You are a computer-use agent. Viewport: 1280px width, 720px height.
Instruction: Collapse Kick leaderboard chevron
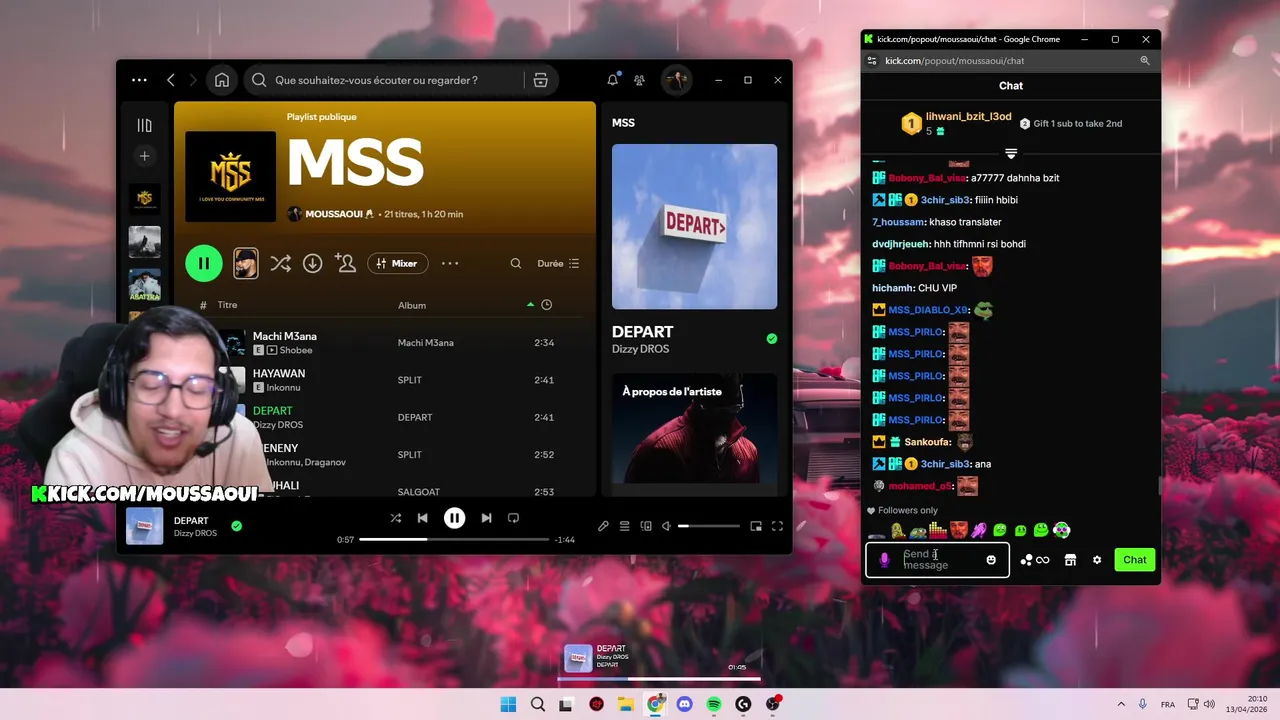(x=1011, y=153)
